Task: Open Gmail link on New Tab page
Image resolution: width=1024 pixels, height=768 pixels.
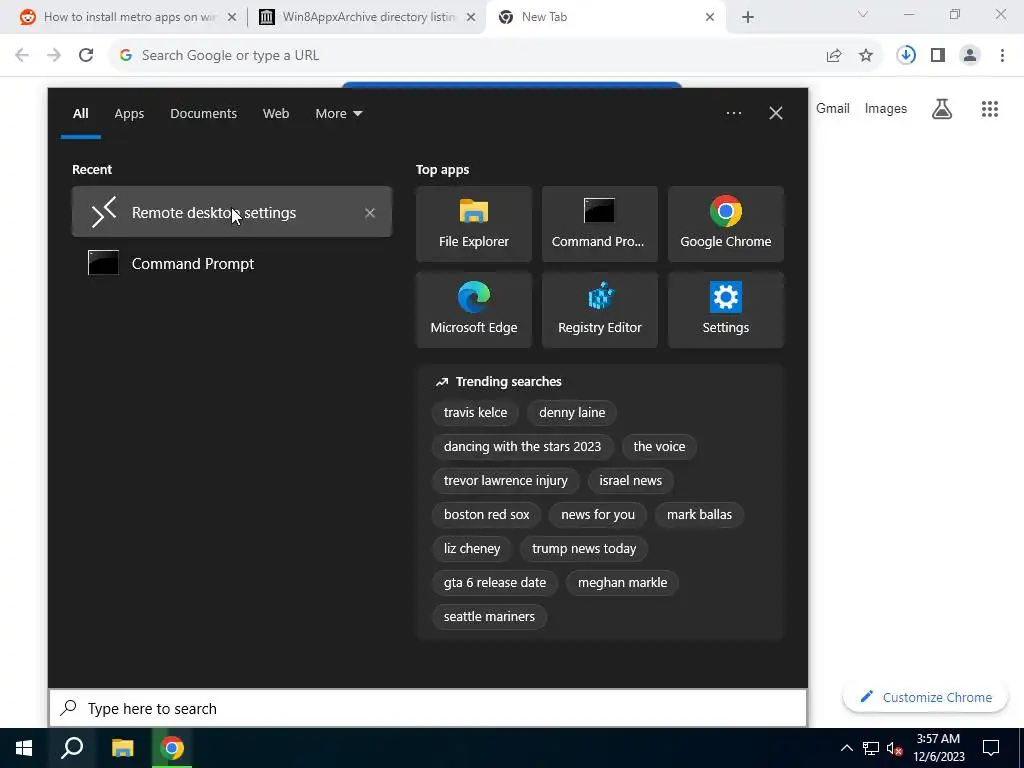Action: pyautogui.click(x=833, y=108)
